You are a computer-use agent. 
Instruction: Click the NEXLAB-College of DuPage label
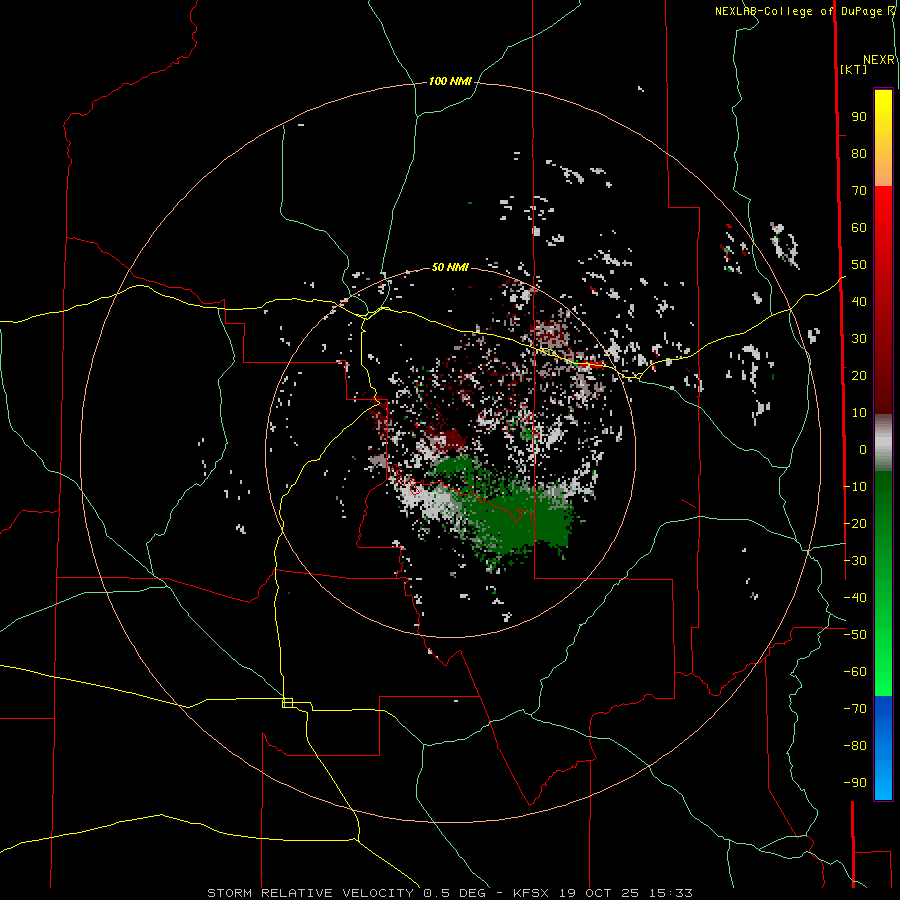(x=805, y=11)
